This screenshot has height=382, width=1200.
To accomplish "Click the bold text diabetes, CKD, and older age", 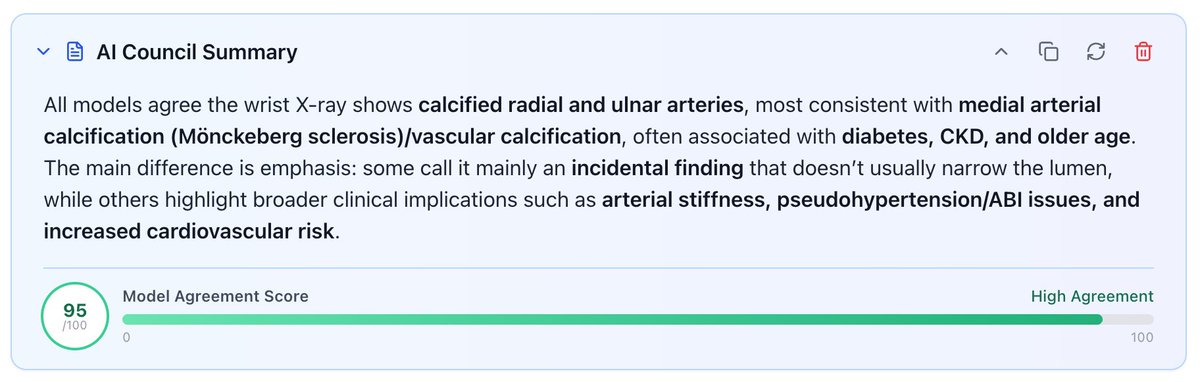I will (986, 136).
